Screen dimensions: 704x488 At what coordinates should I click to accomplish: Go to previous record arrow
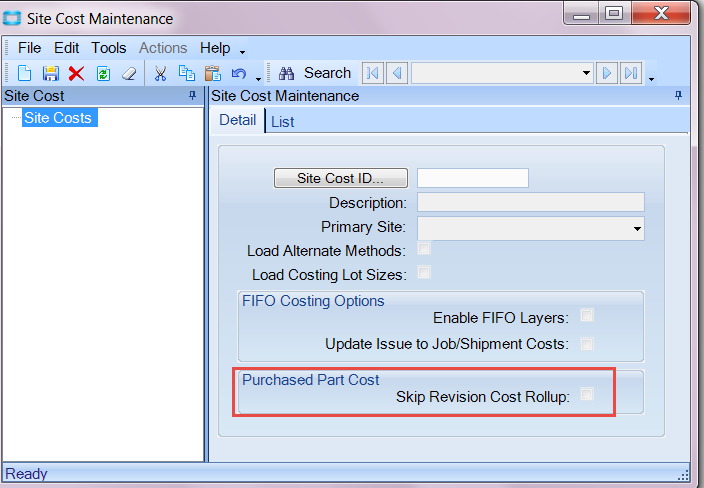397,73
